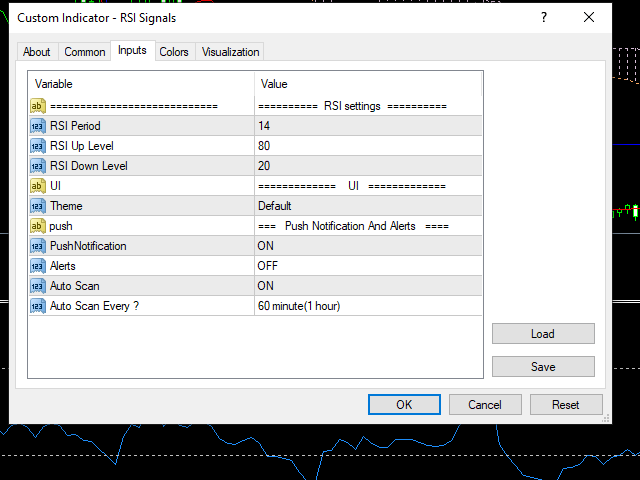Click the RSI settings header value
The image size is (640, 480).
click(353, 106)
